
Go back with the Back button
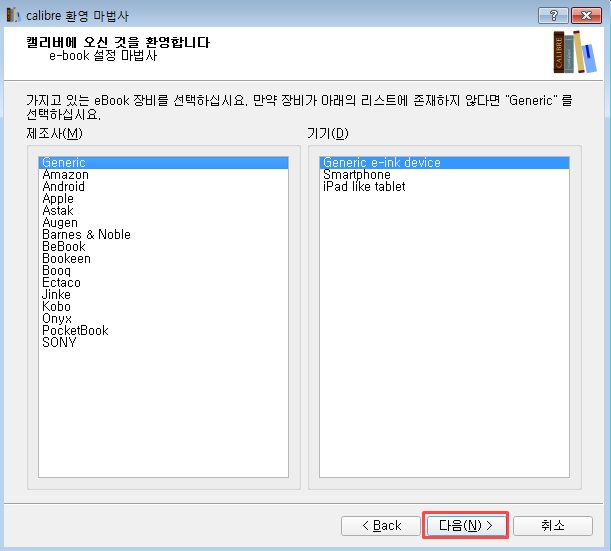pyautogui.click(x=381, y=526)
